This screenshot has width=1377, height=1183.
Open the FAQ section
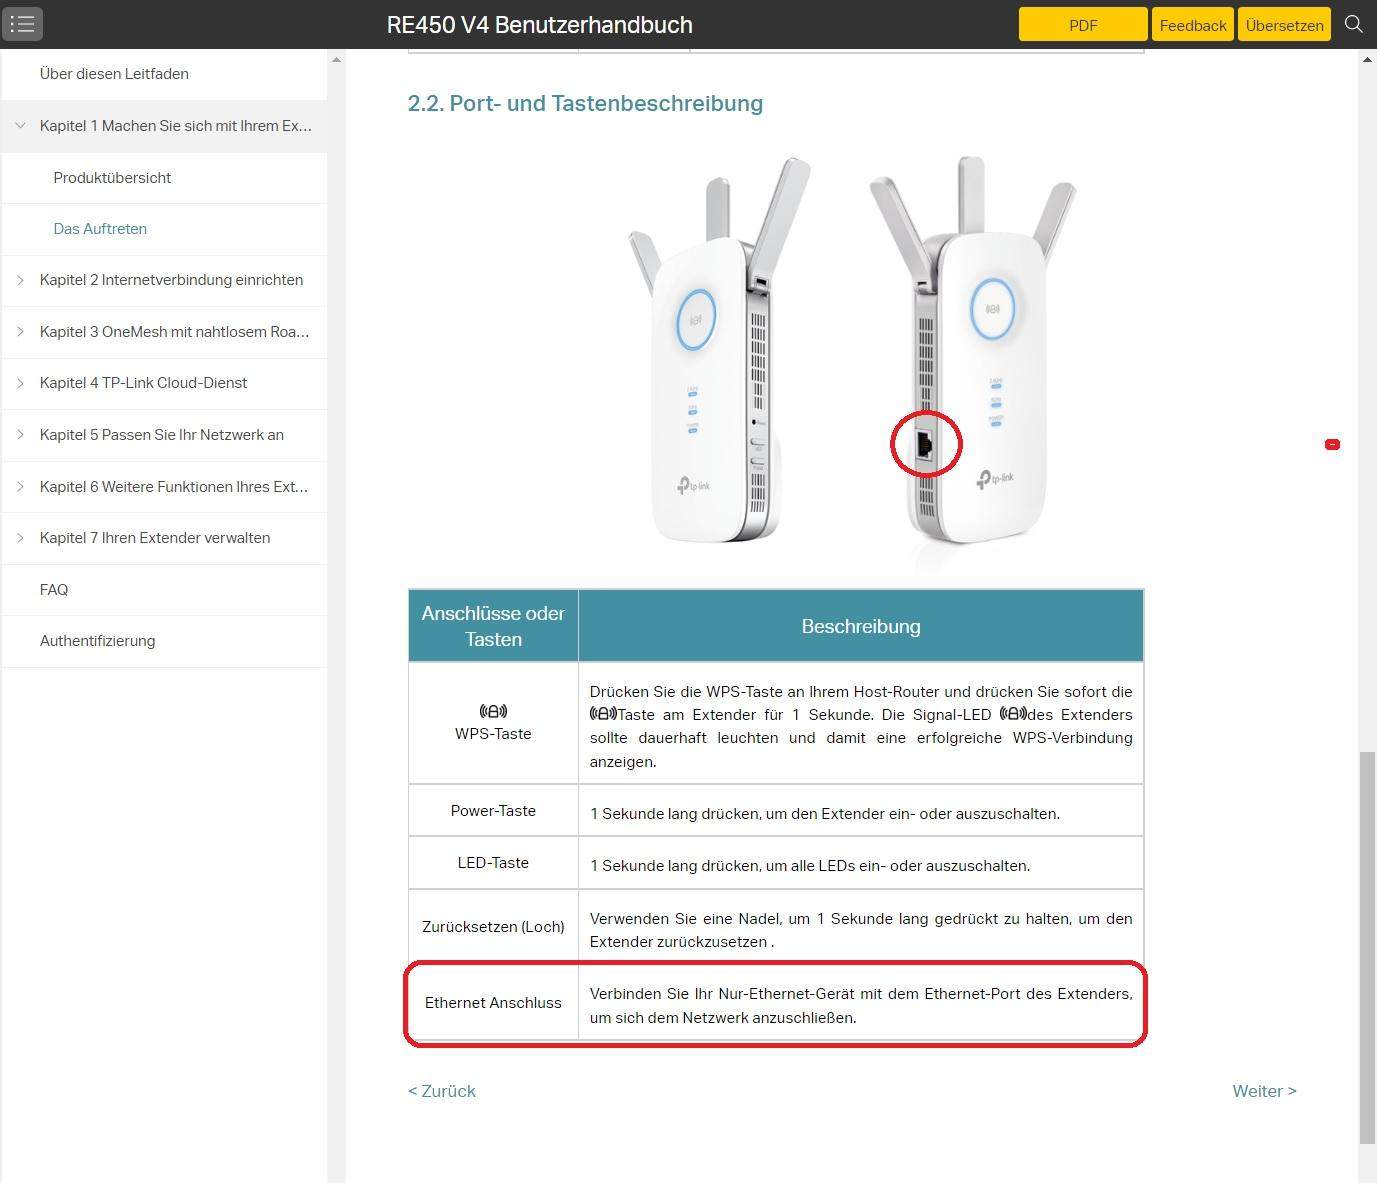pos(54,589)
